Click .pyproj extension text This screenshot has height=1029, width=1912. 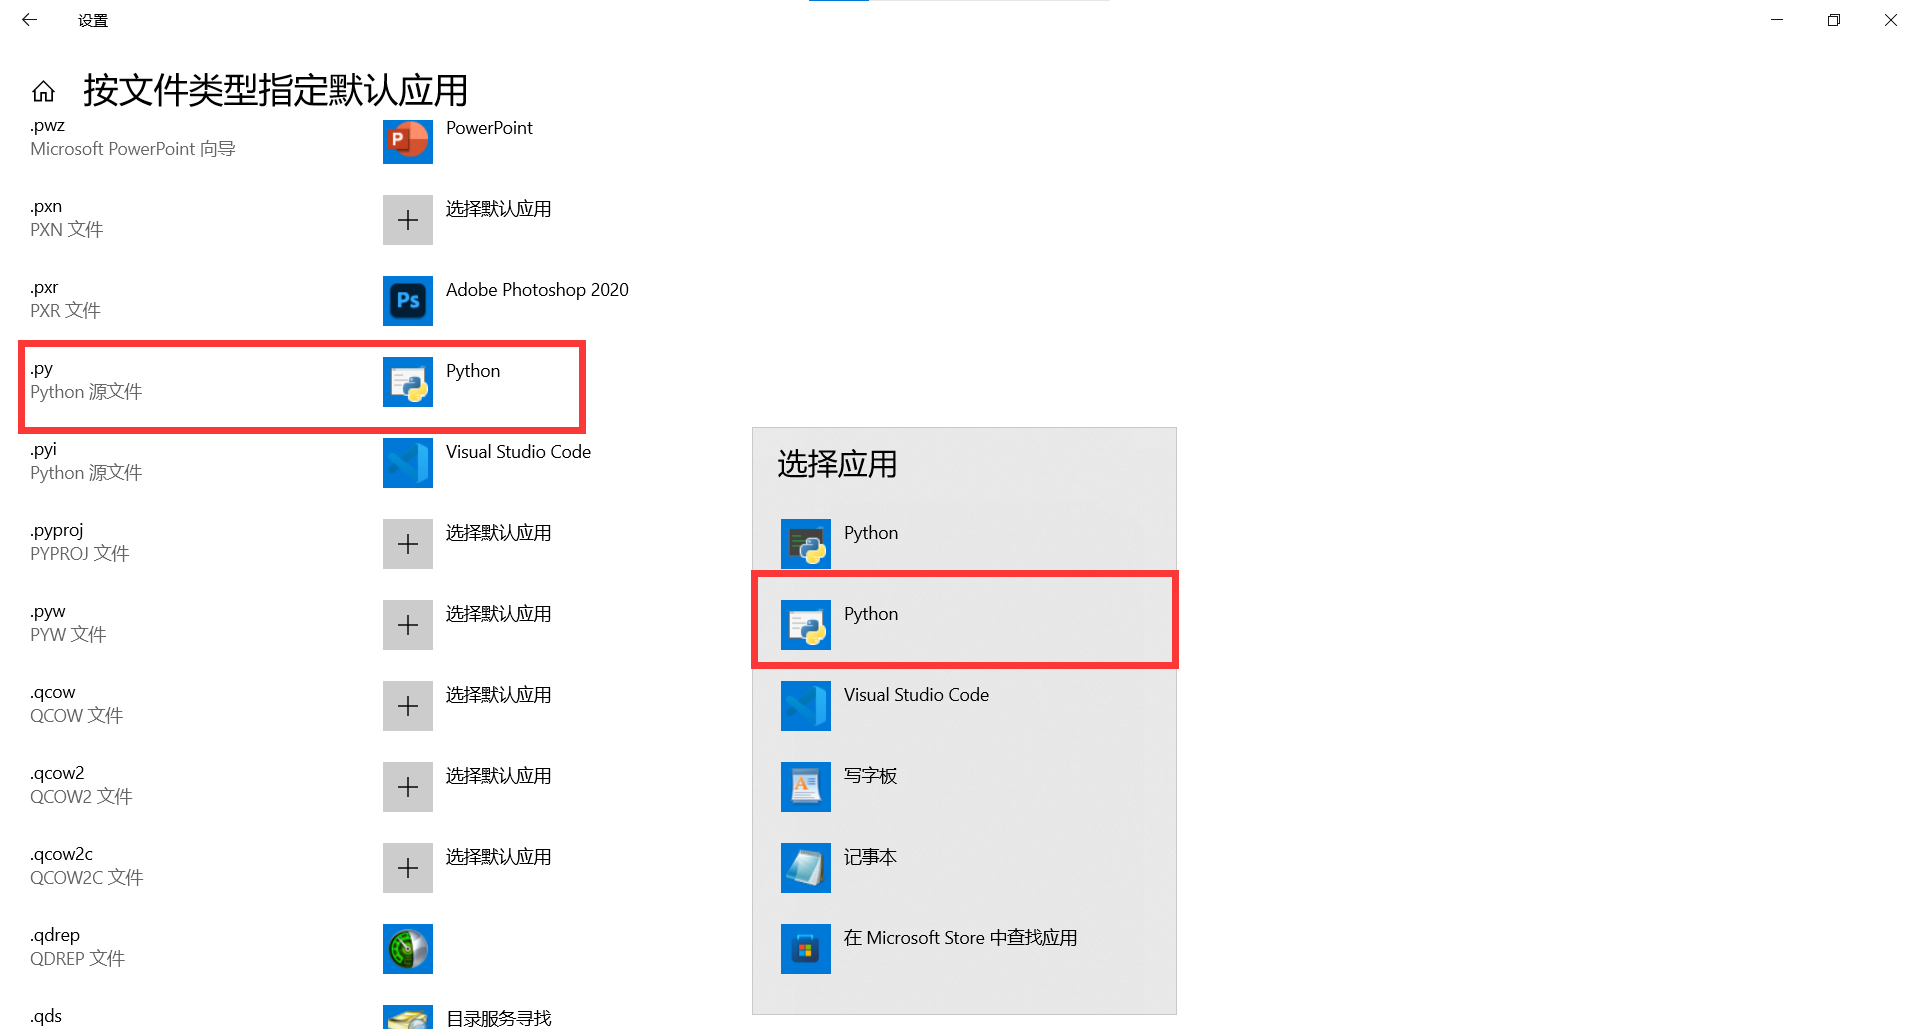coord(57,531)
